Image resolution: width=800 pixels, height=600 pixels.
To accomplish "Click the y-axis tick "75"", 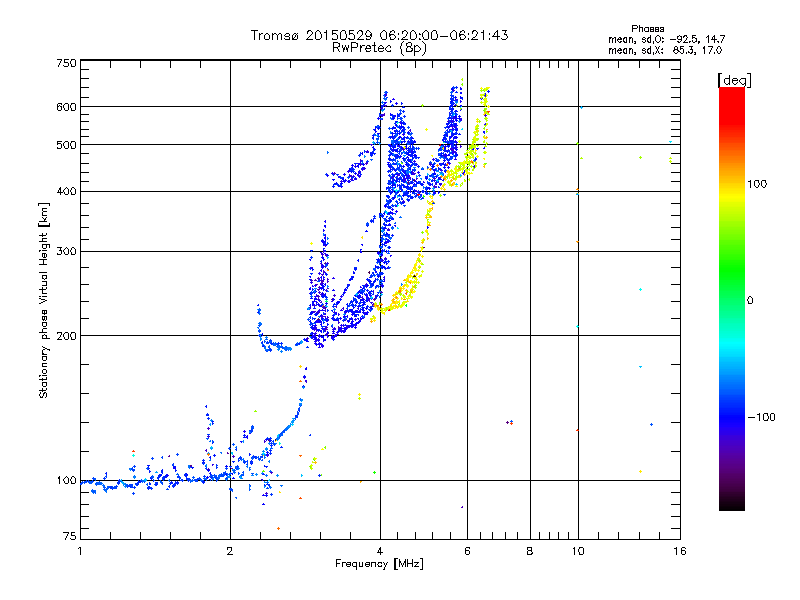I will pyautogui.click(x=69, y=536).
